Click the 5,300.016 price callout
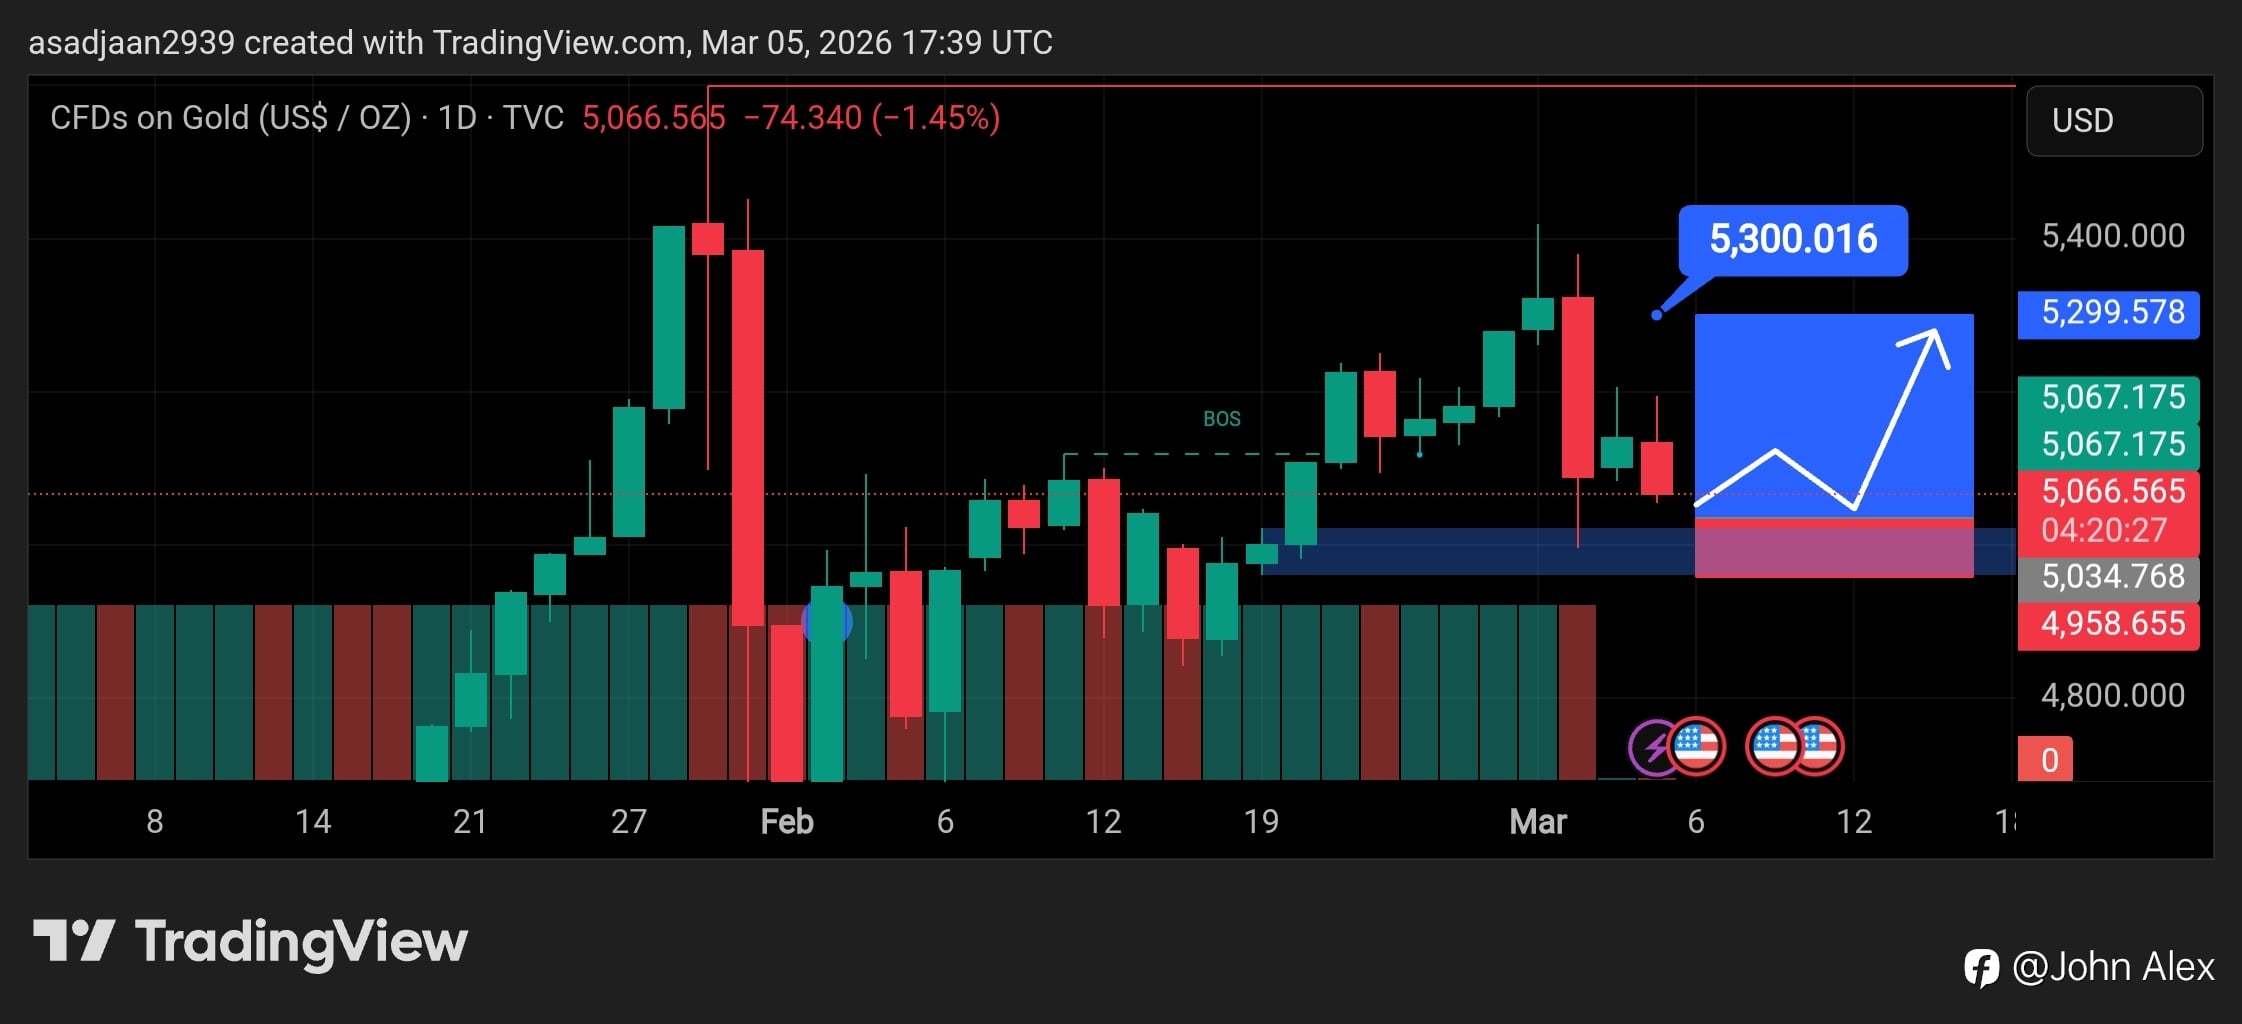The image size is (2242, 1024). coord(1793,240)
